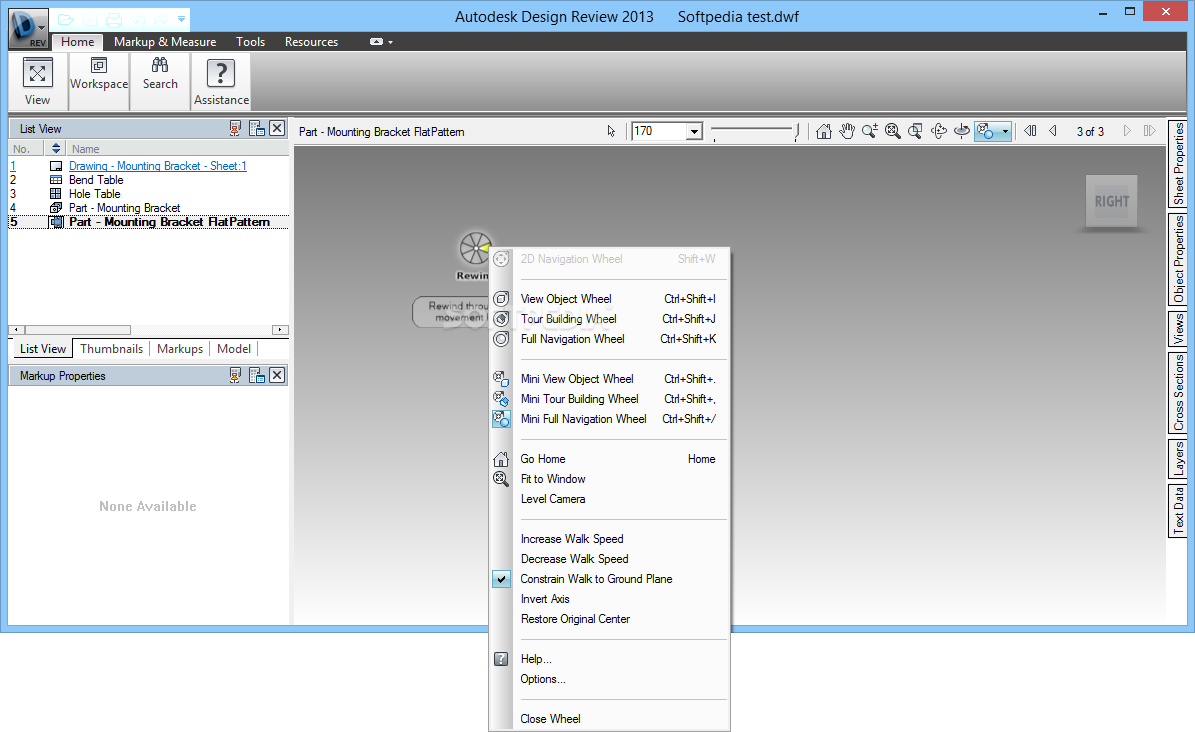Click the Save quick access icon
The image size is (1195, 732).
pyautogui.click(x=90, y=19)
